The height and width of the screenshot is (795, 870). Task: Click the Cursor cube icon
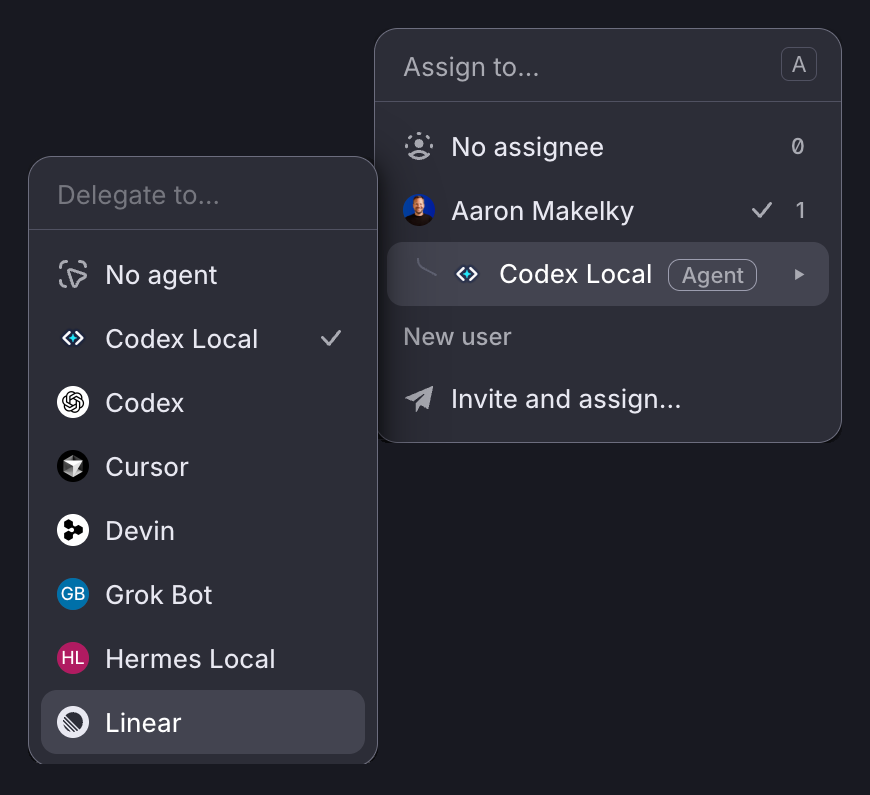[73, 466]
